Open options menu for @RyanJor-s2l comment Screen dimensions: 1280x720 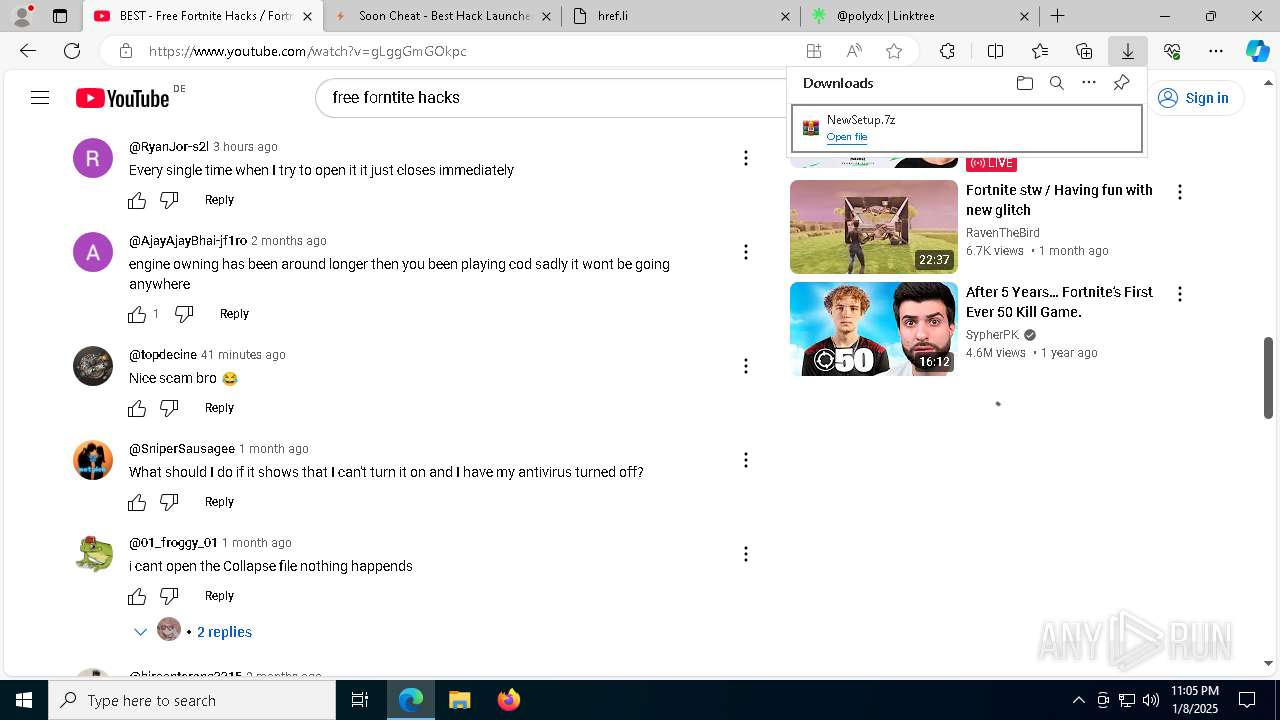pyautogui.click(x=745, y=158)
